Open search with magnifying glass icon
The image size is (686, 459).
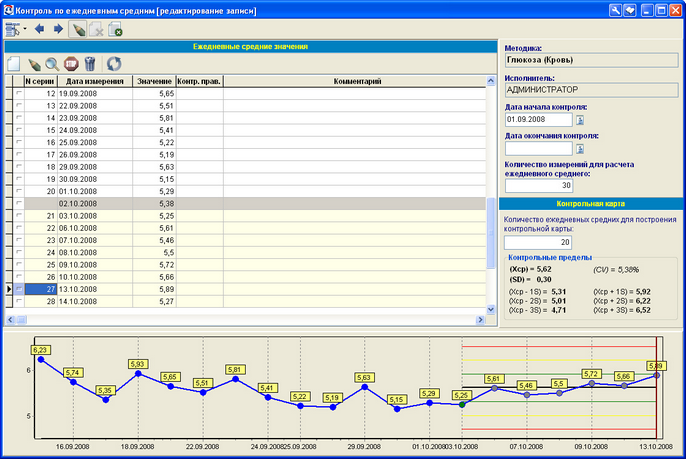52,64
